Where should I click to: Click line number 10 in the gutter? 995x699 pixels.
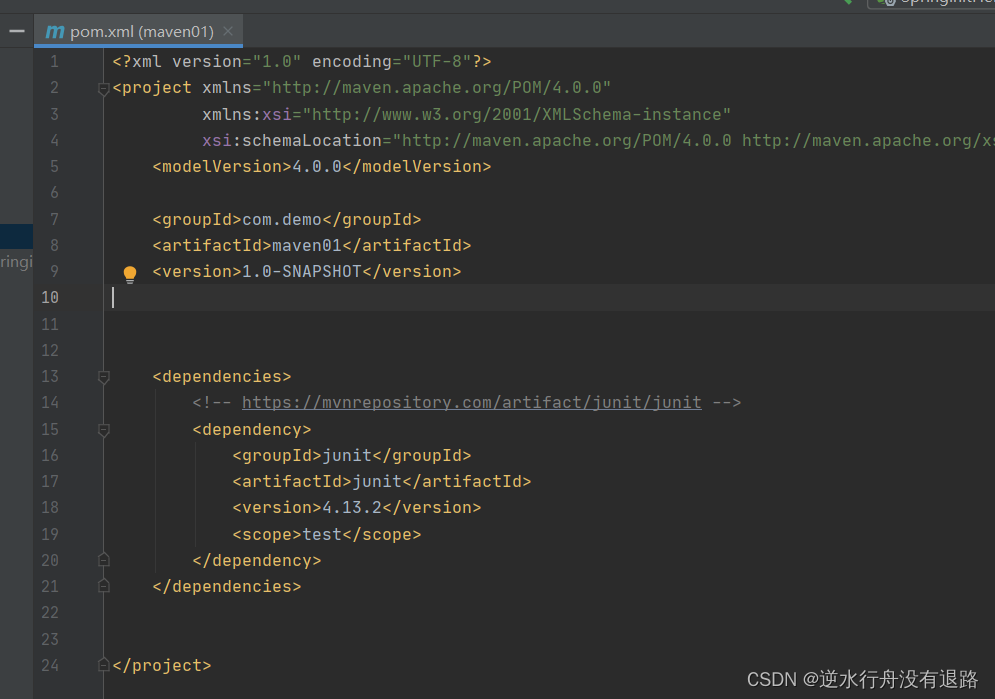pyautogui.click(x=50, y=297)
